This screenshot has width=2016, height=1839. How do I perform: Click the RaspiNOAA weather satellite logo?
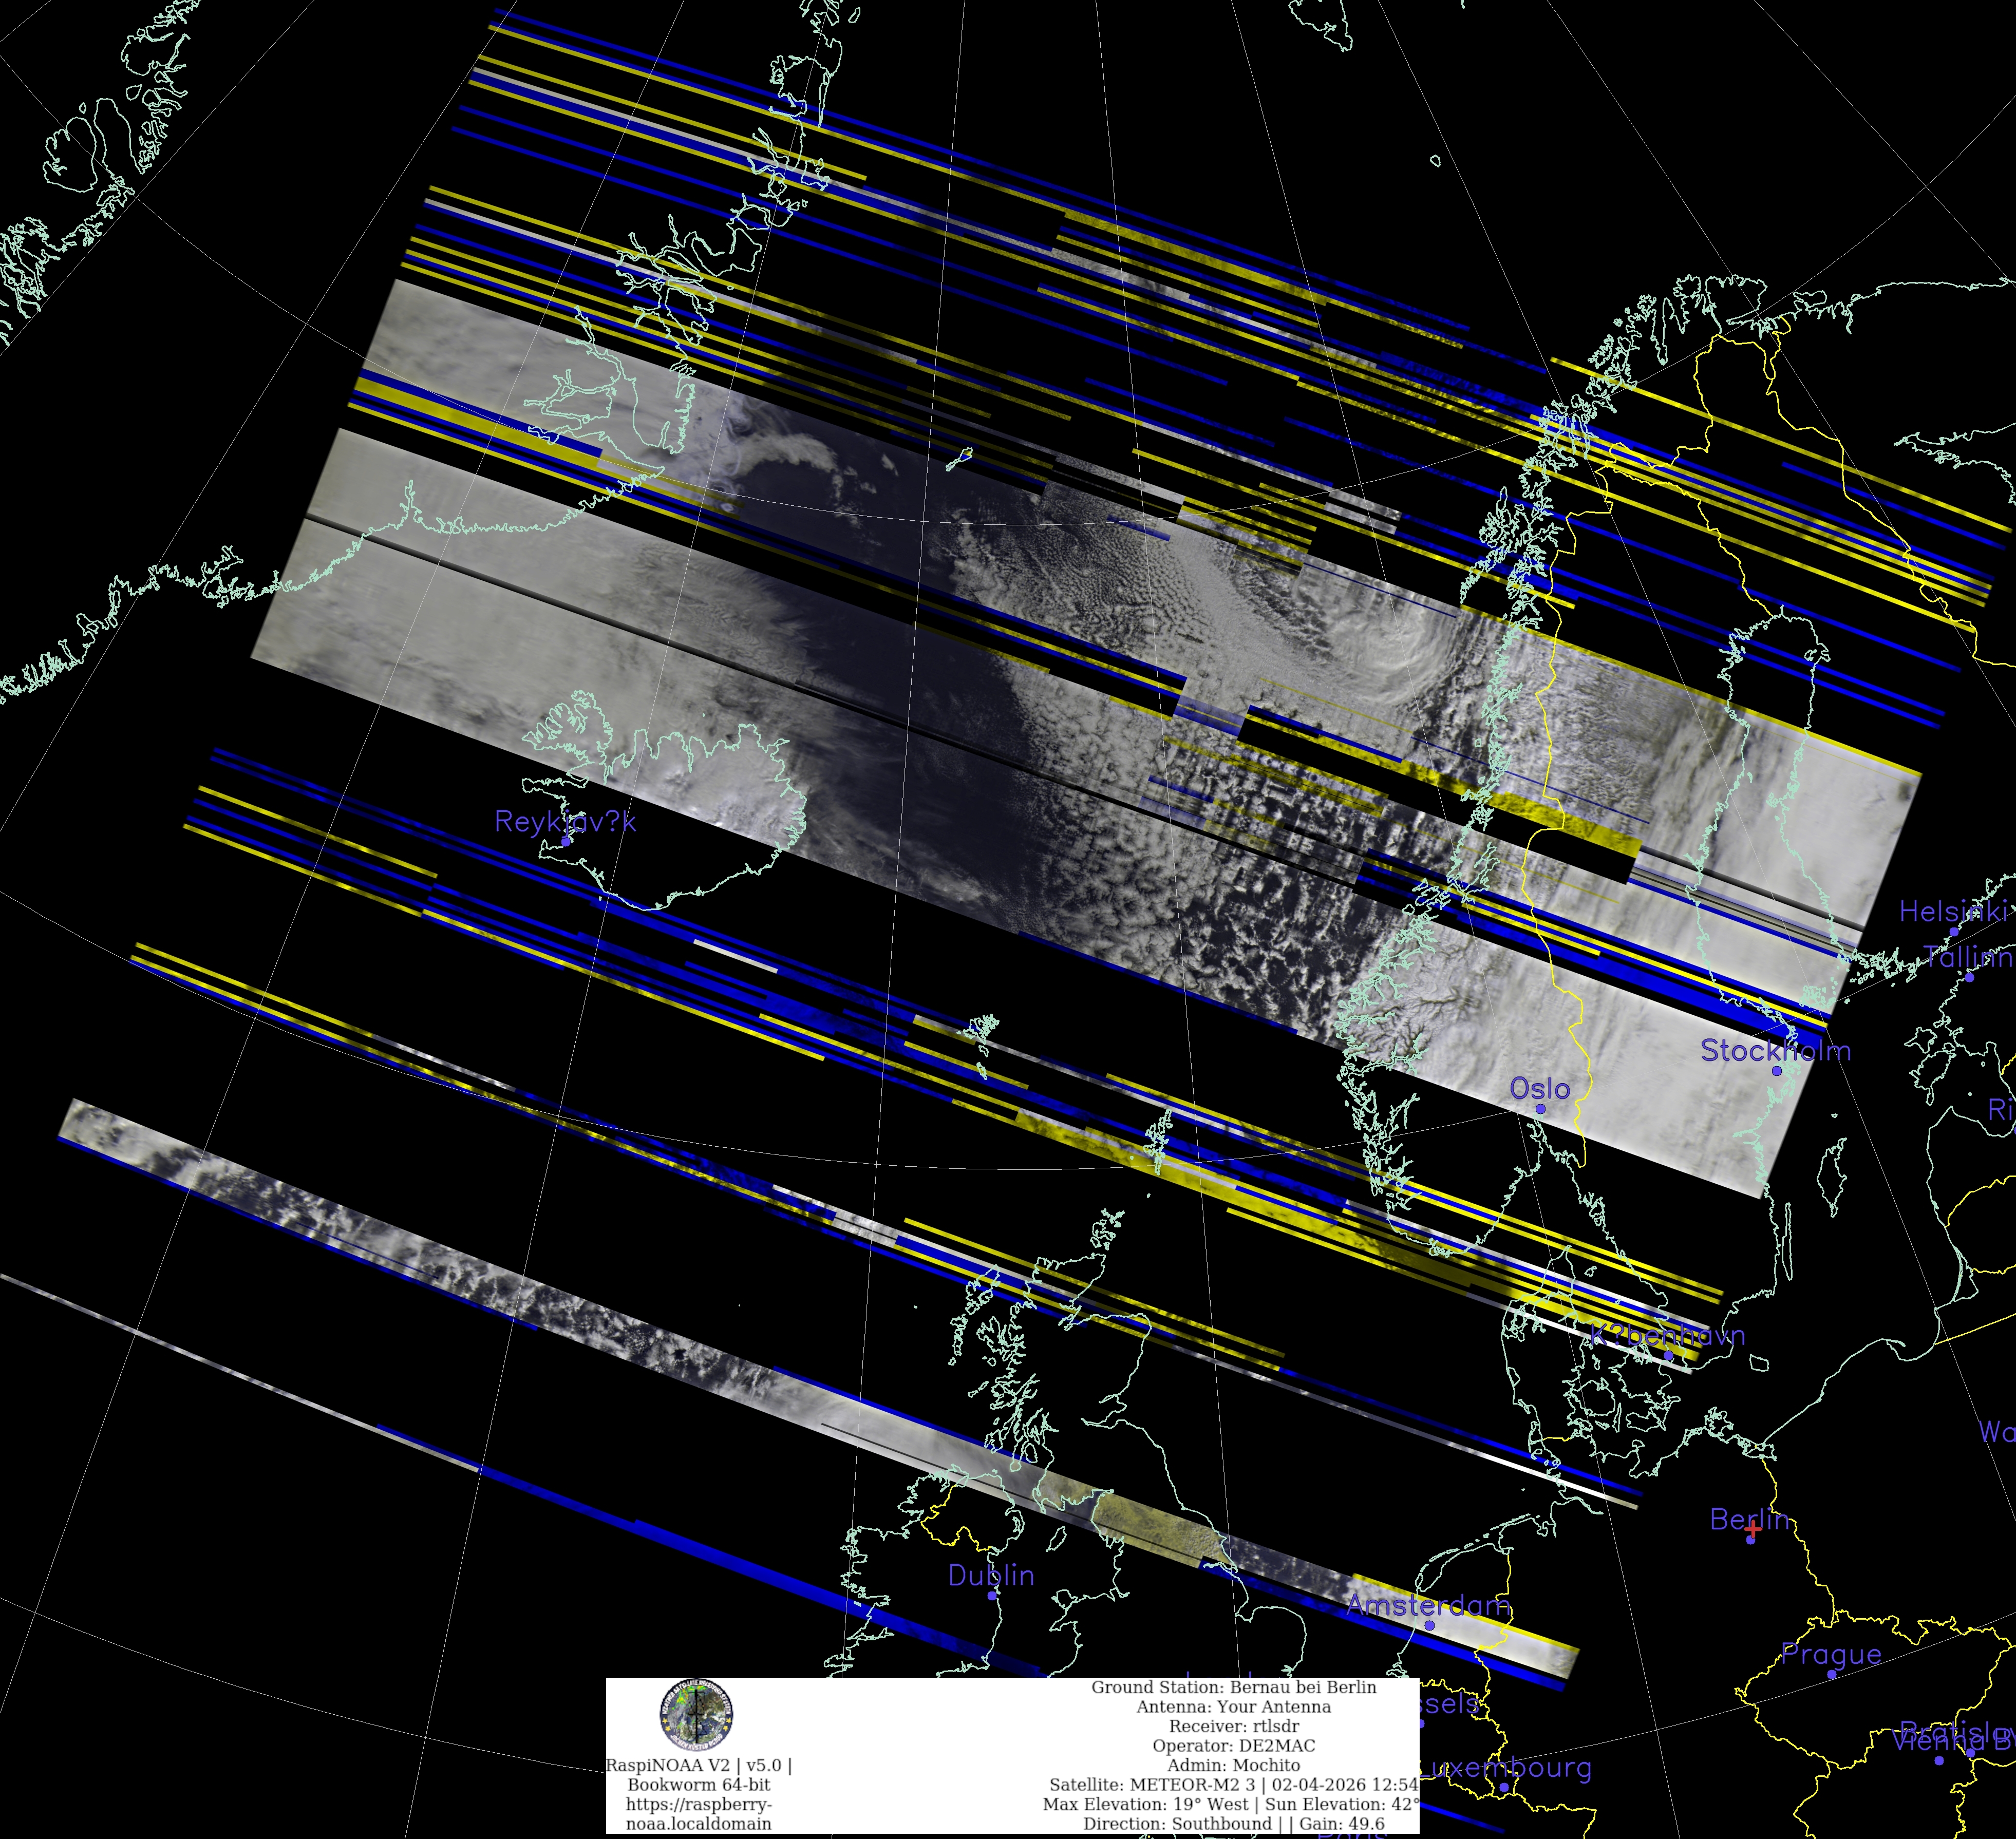tap(696, 1714)
